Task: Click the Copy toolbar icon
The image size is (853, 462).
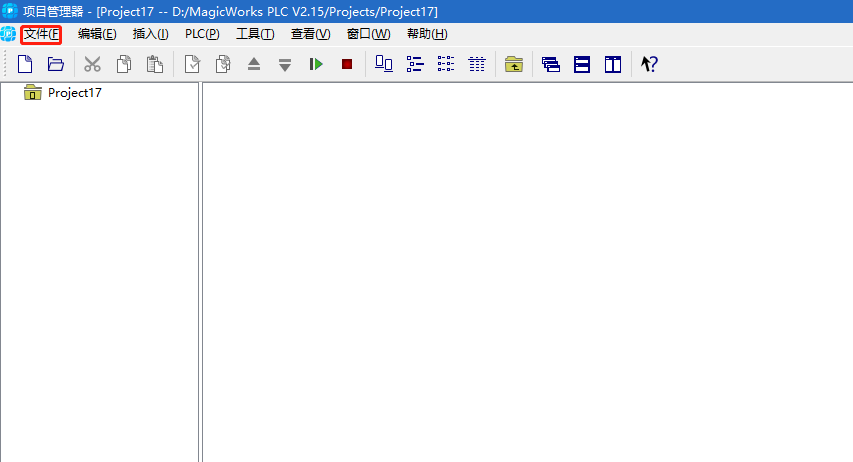Action: click(123, 64)
